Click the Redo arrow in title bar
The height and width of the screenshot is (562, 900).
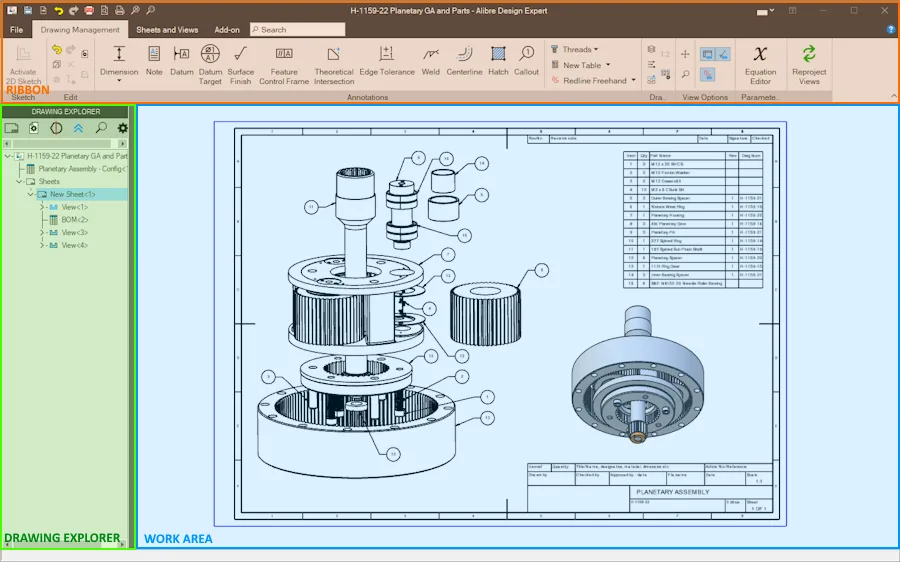click(73, 10)
